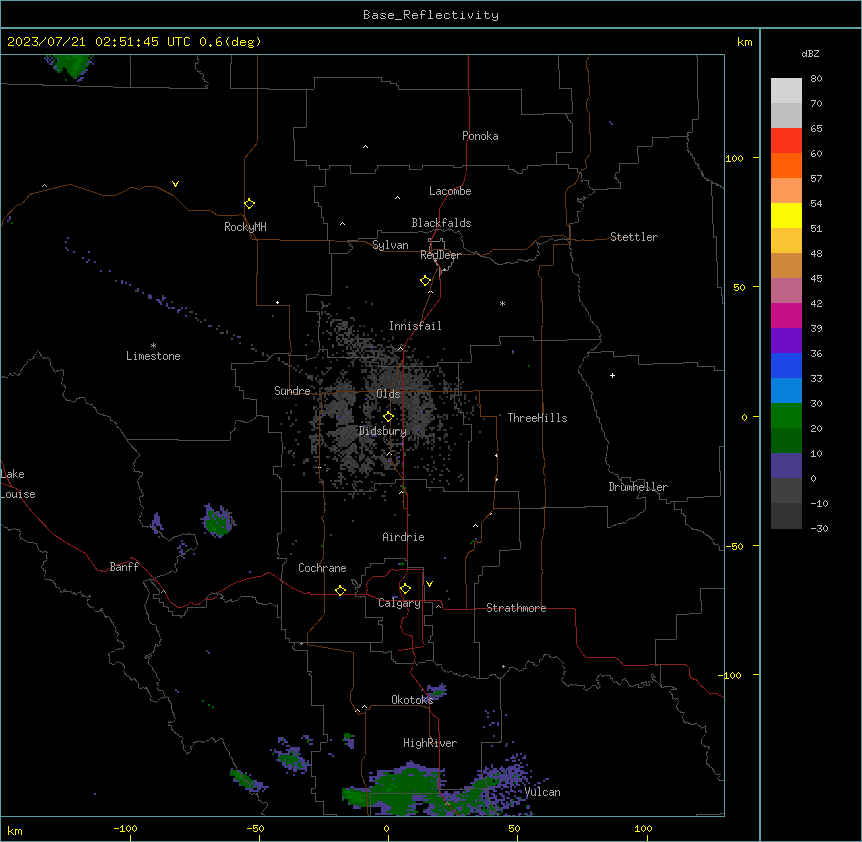862x842 pixels.
Task: Click the Base_Reflectivity title
Action: point(431,15)
